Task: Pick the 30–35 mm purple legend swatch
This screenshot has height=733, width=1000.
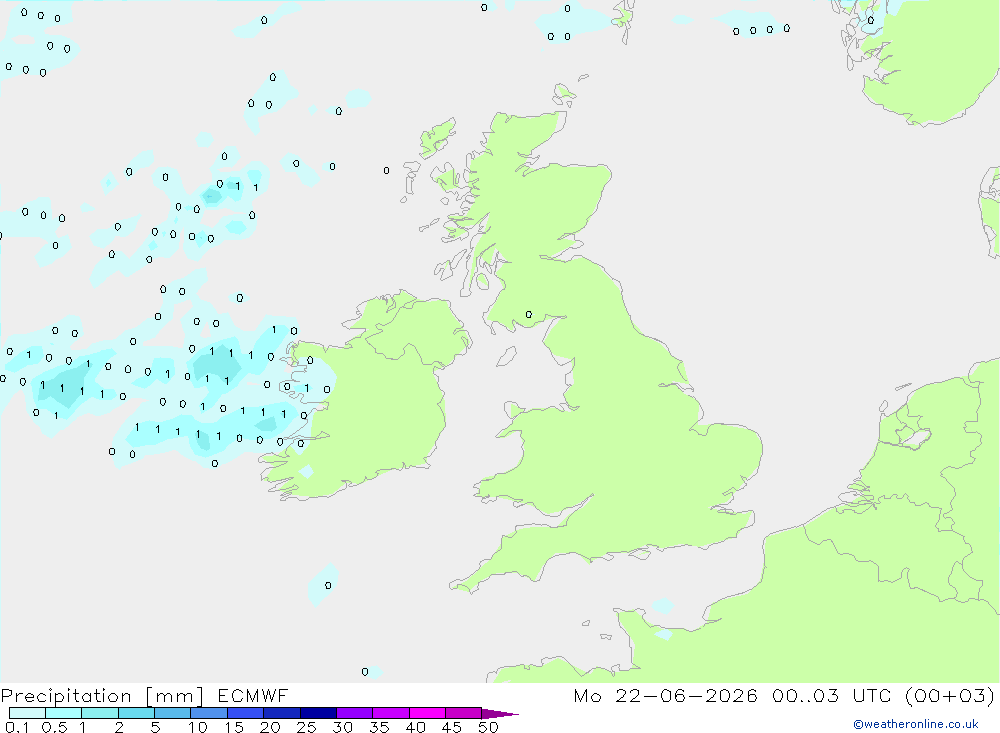Action: pyautogui.click(x=355, y=713)
